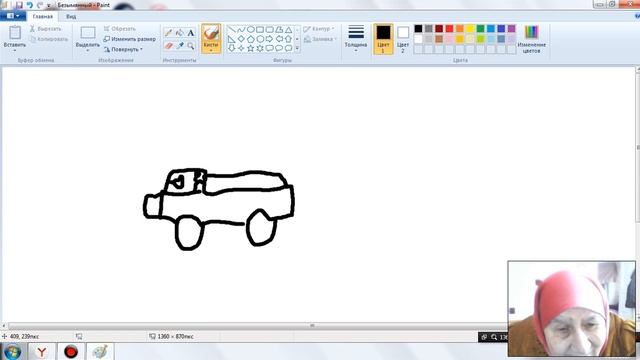
Task: Click the Кисти brush icon
Action: [x=211, y=33]
